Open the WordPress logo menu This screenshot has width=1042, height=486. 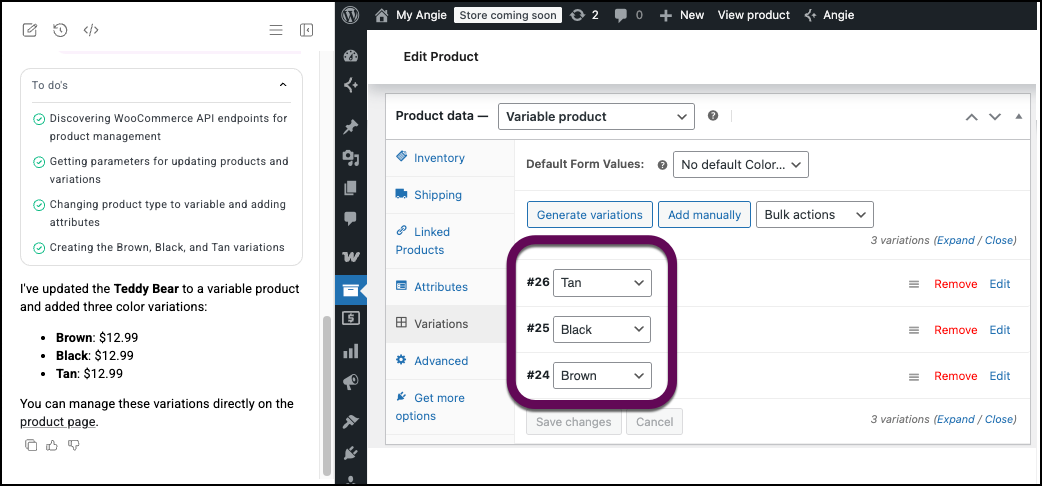(350, 15)
